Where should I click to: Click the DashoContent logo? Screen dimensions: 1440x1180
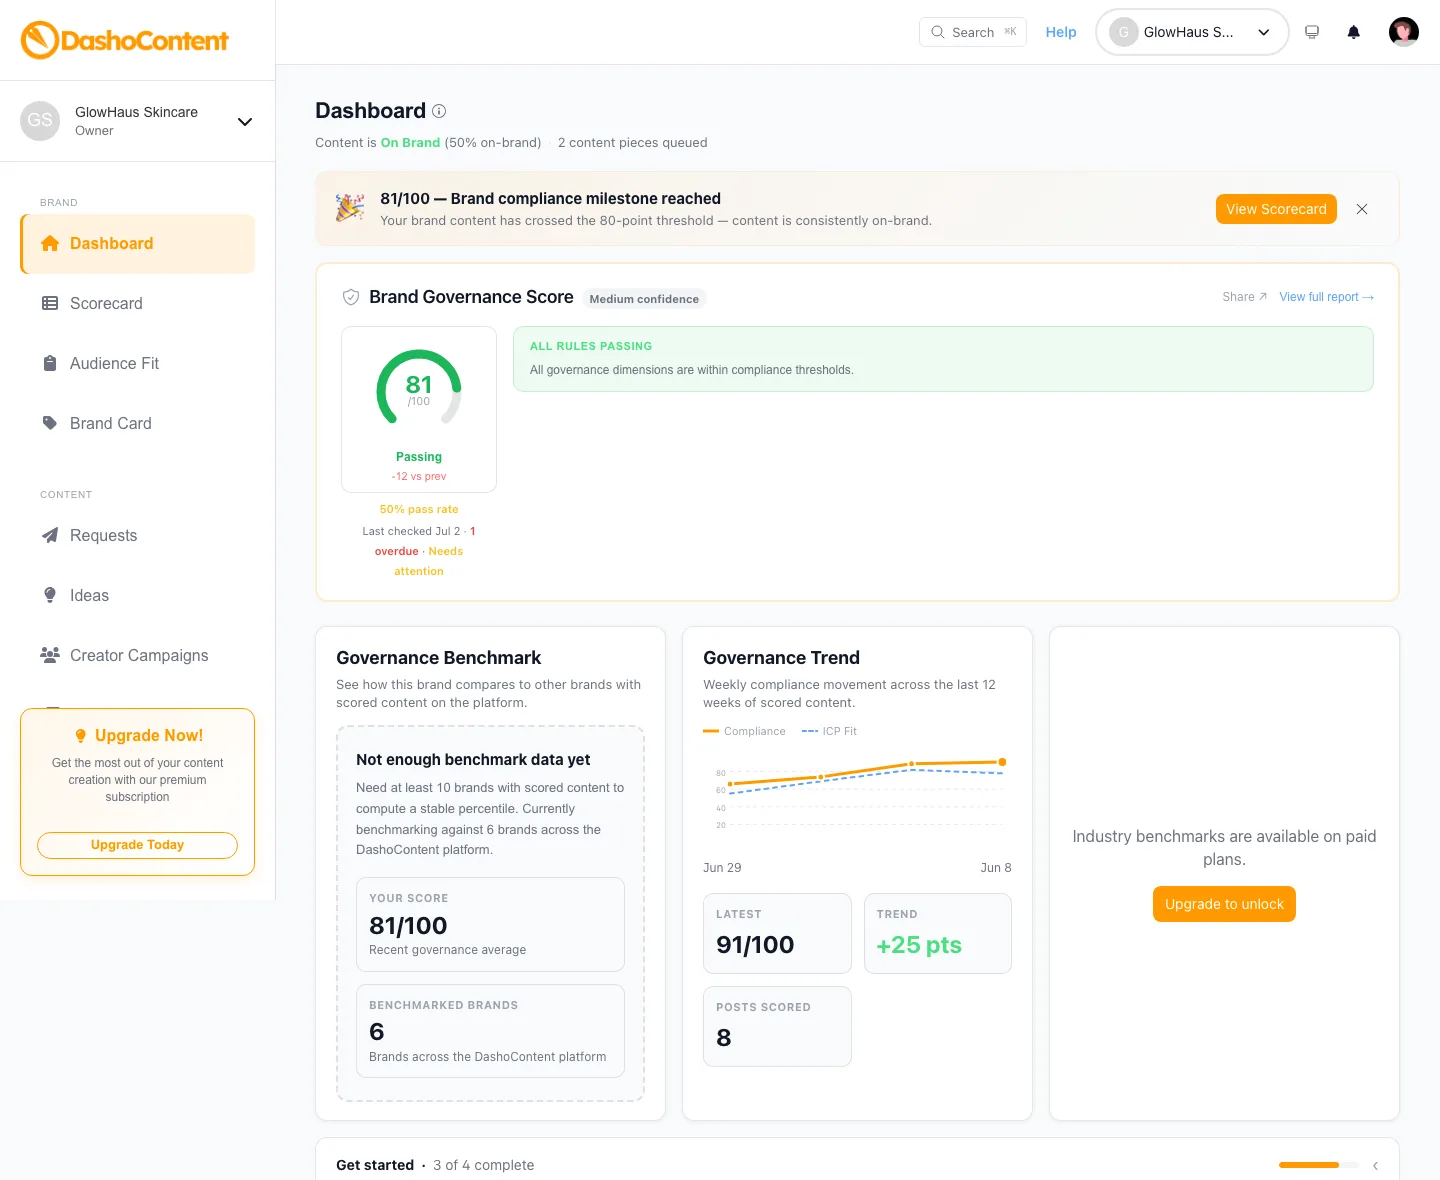click(x=125, y=40)
